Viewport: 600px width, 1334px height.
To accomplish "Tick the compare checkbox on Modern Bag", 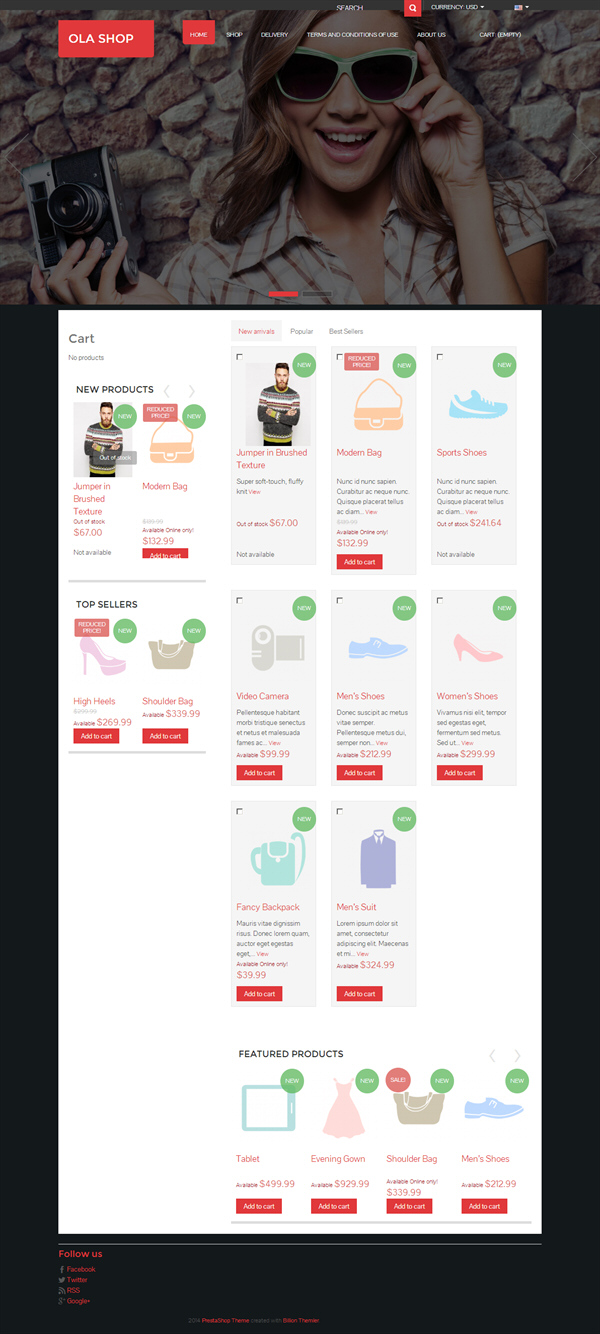I will tap(340, 357).
